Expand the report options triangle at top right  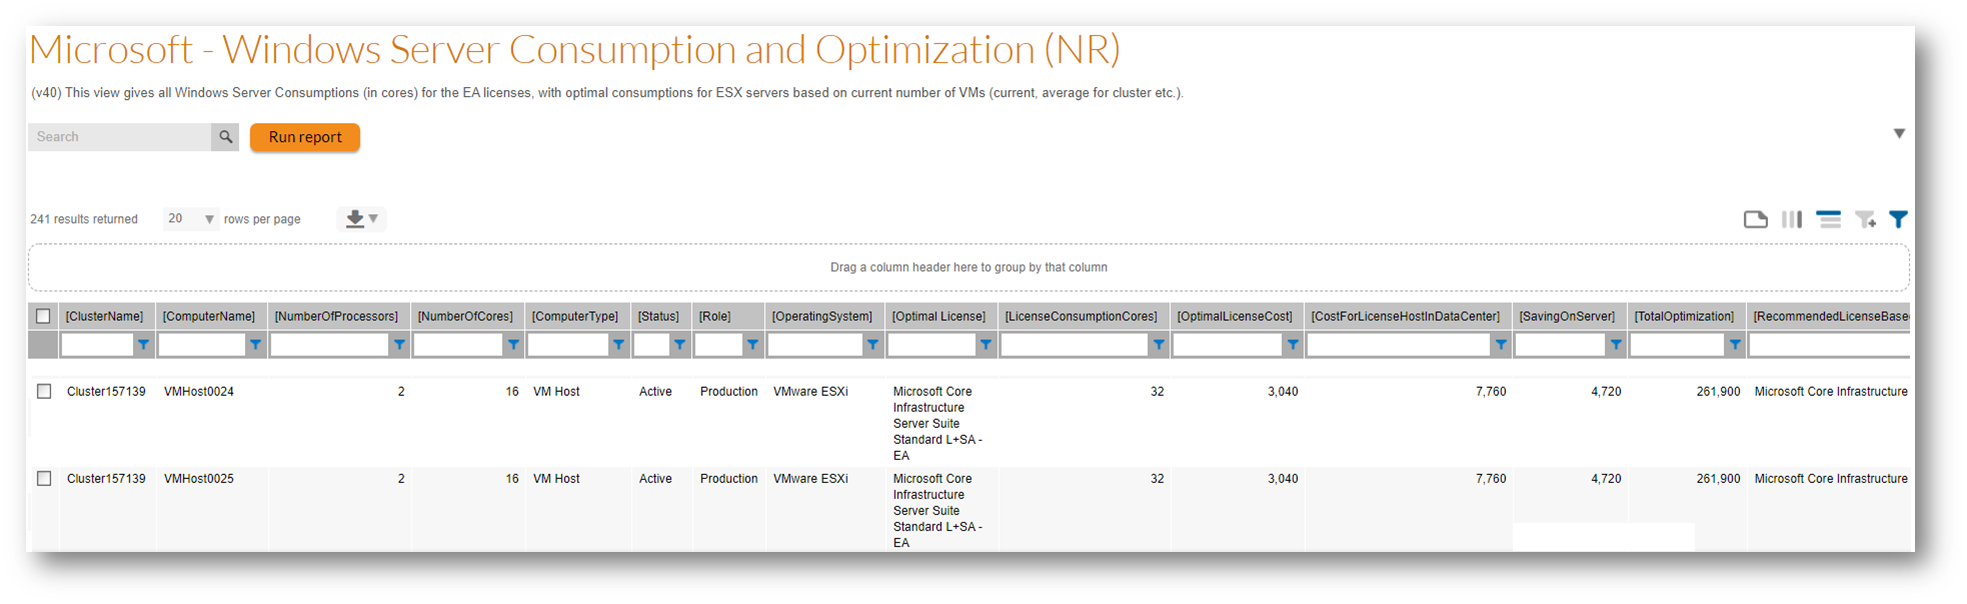(x=1899, y=134)
